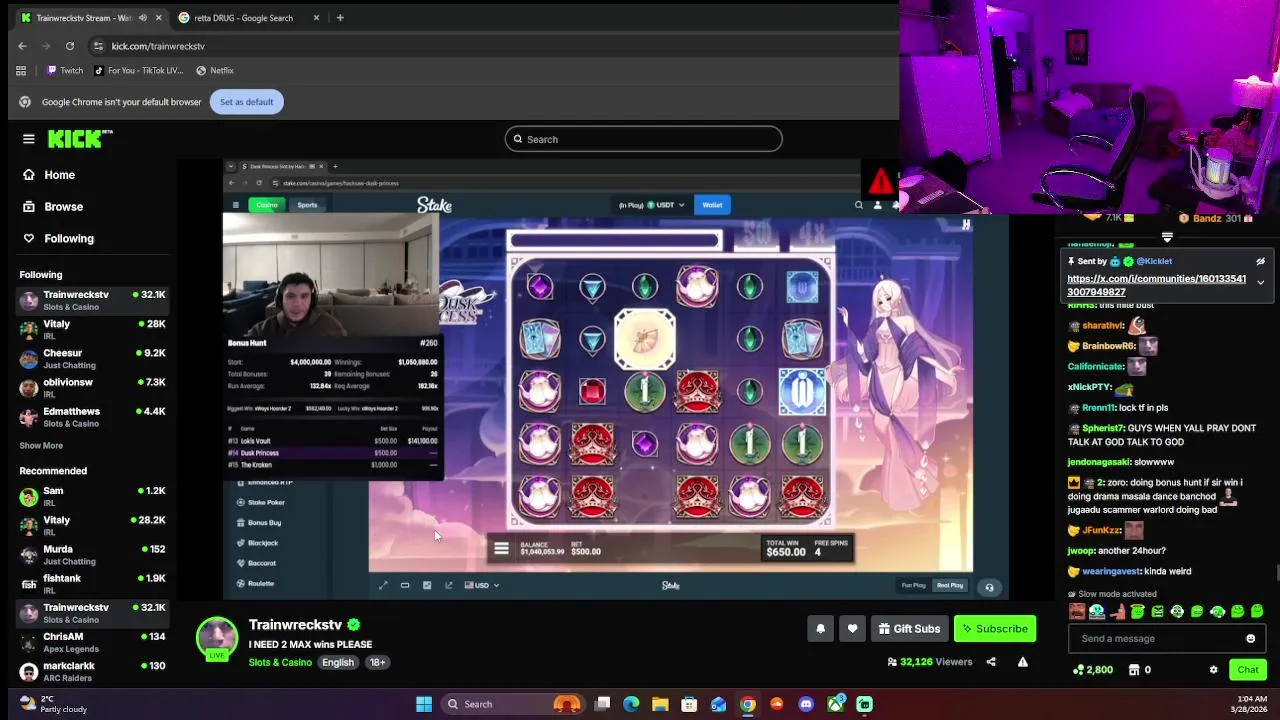The image size is (1280, 720).
Task: Click the Gift Subs button
Action: click(909, 629)
